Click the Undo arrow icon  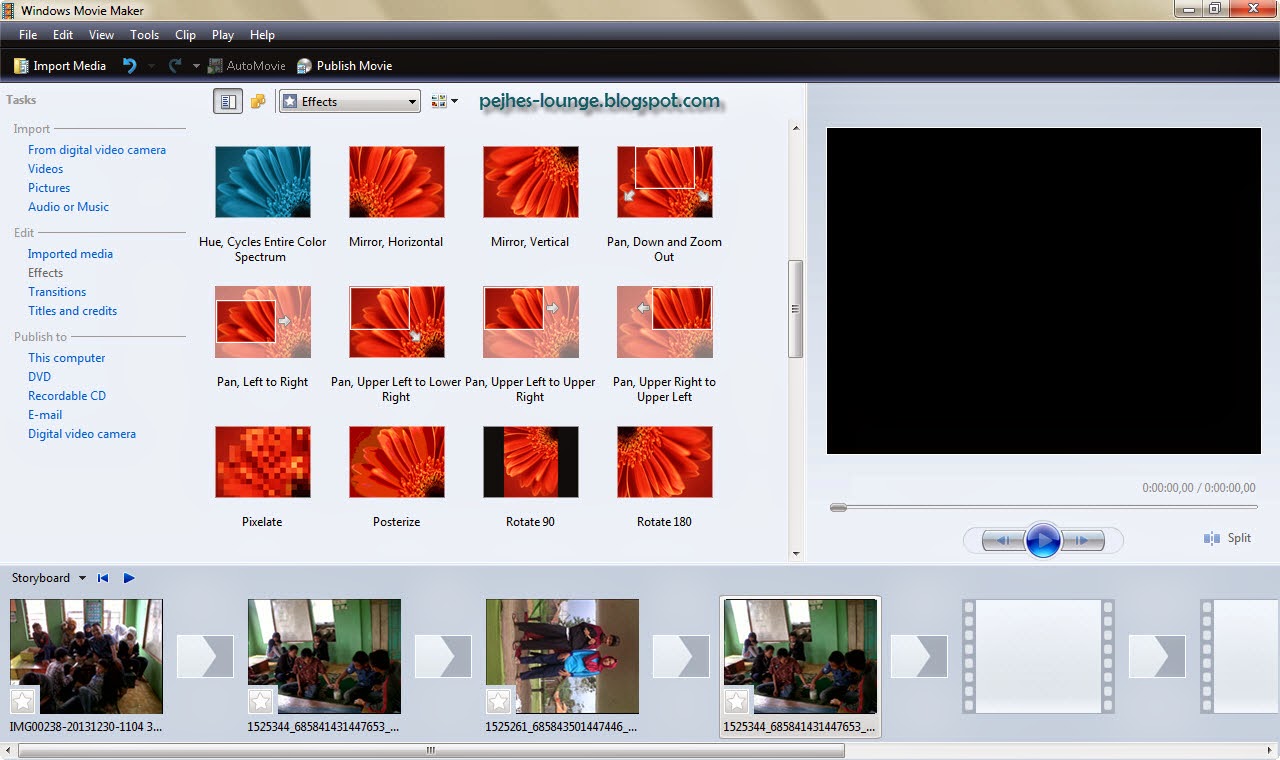(x=128, y=65)
